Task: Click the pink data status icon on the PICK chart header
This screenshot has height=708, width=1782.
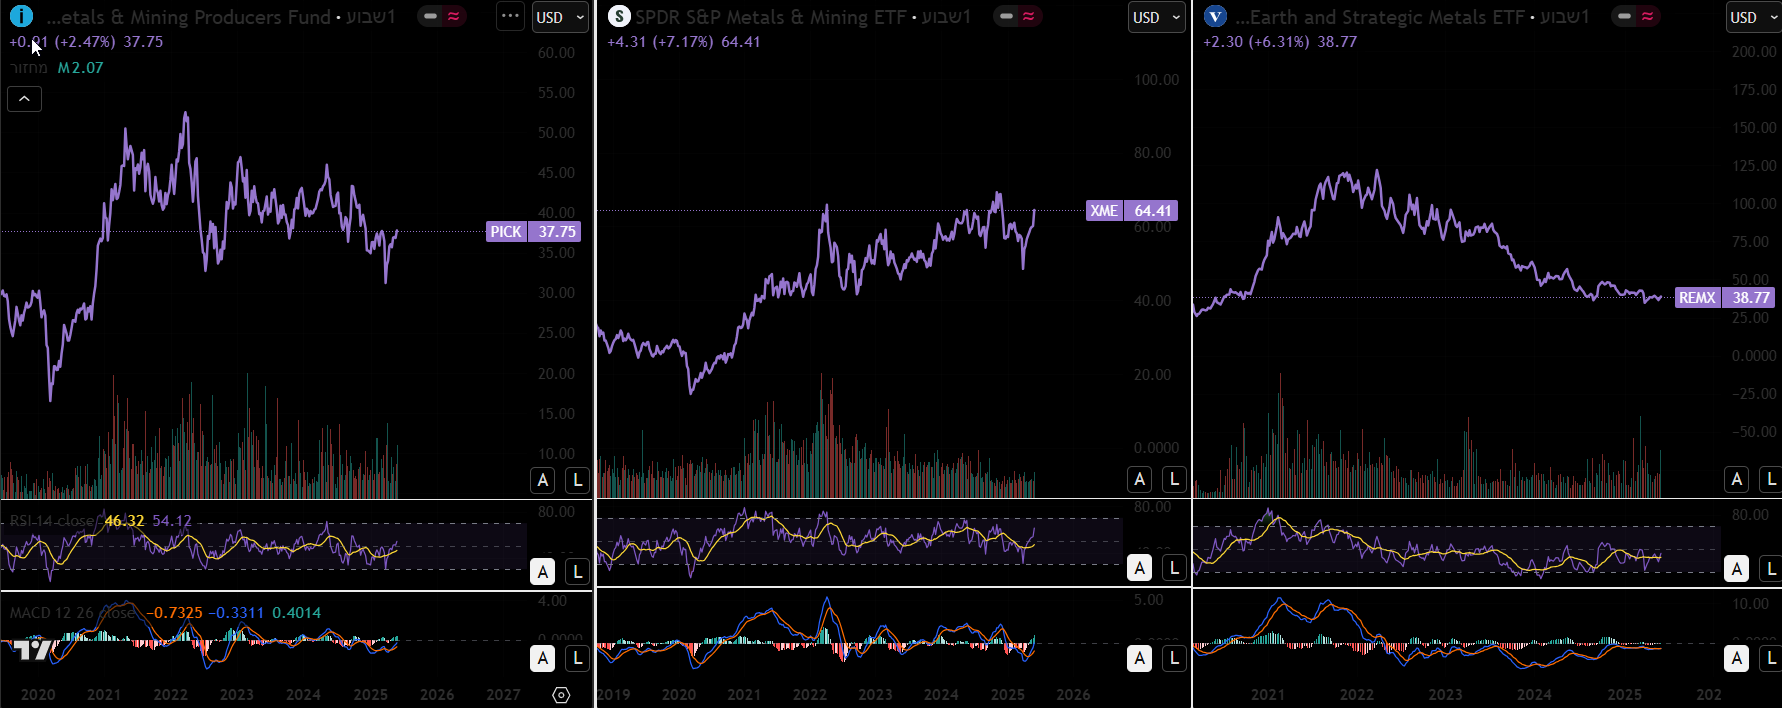Action: pos(453,17)
